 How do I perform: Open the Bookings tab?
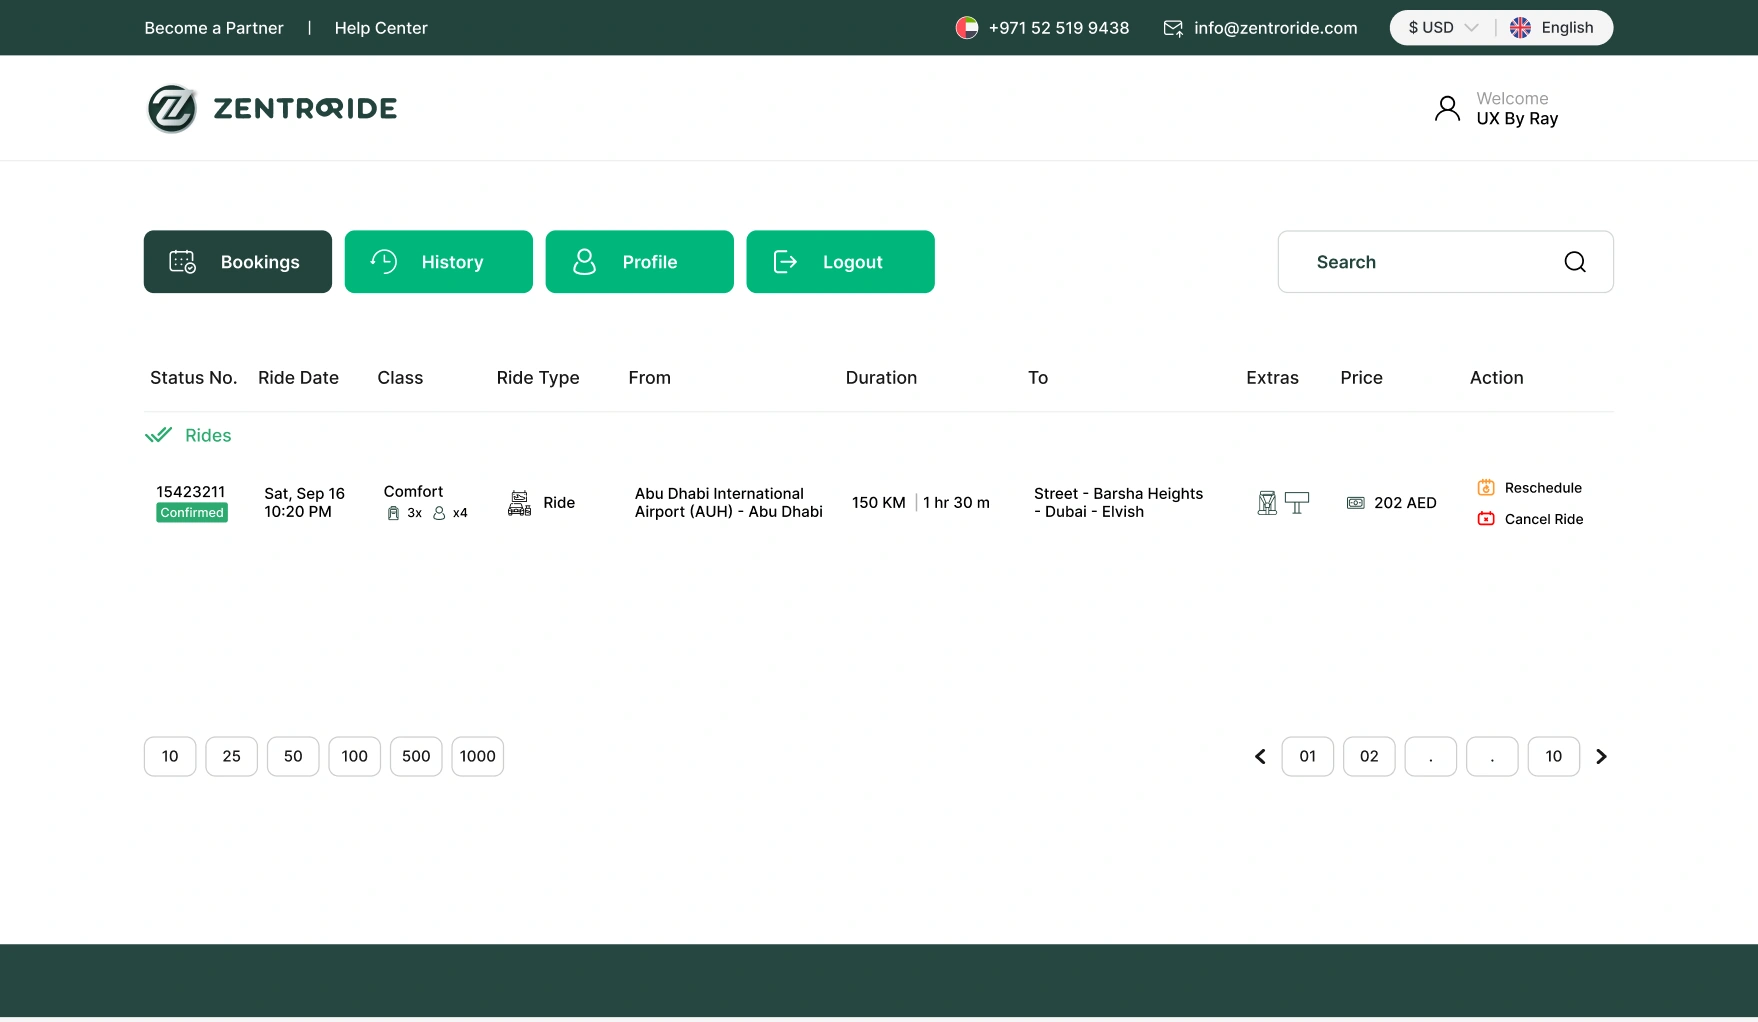238,262
